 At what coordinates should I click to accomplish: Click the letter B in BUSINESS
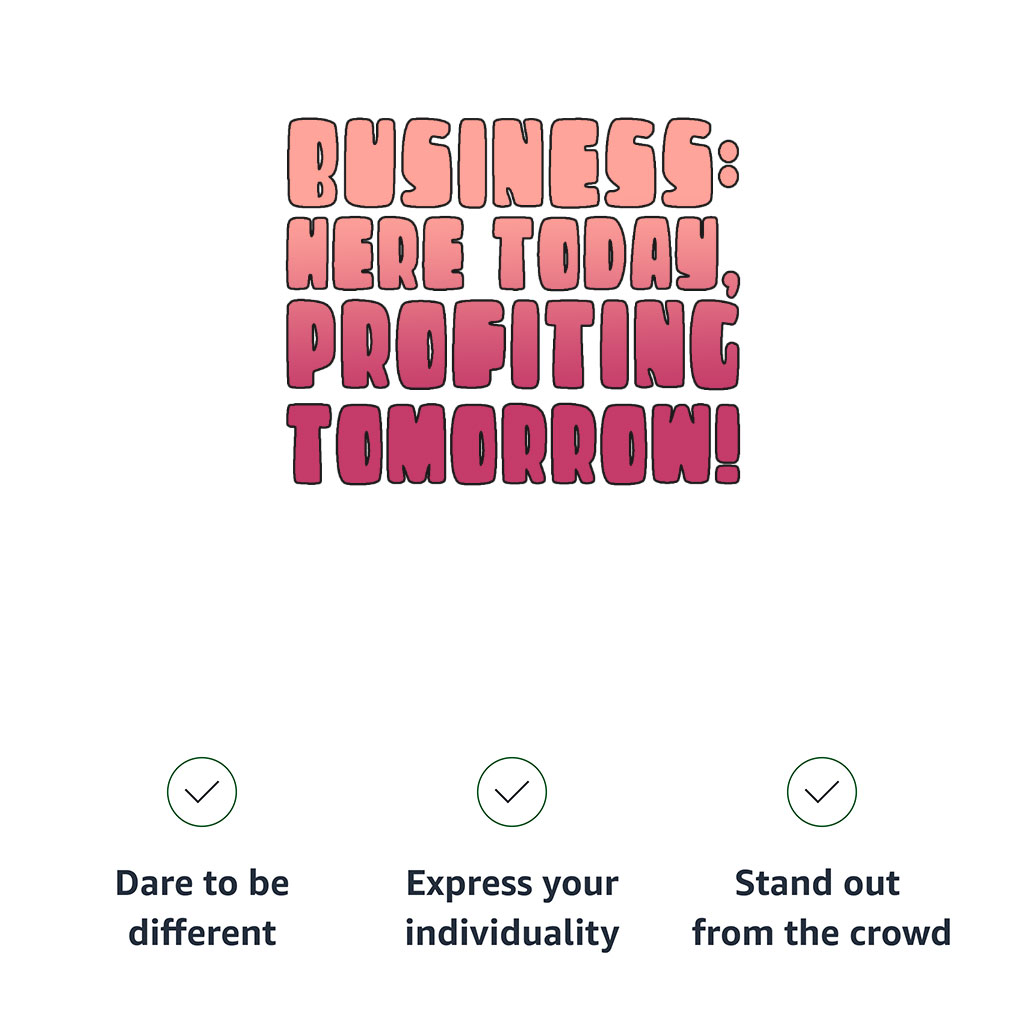click(x=313, y=163)
